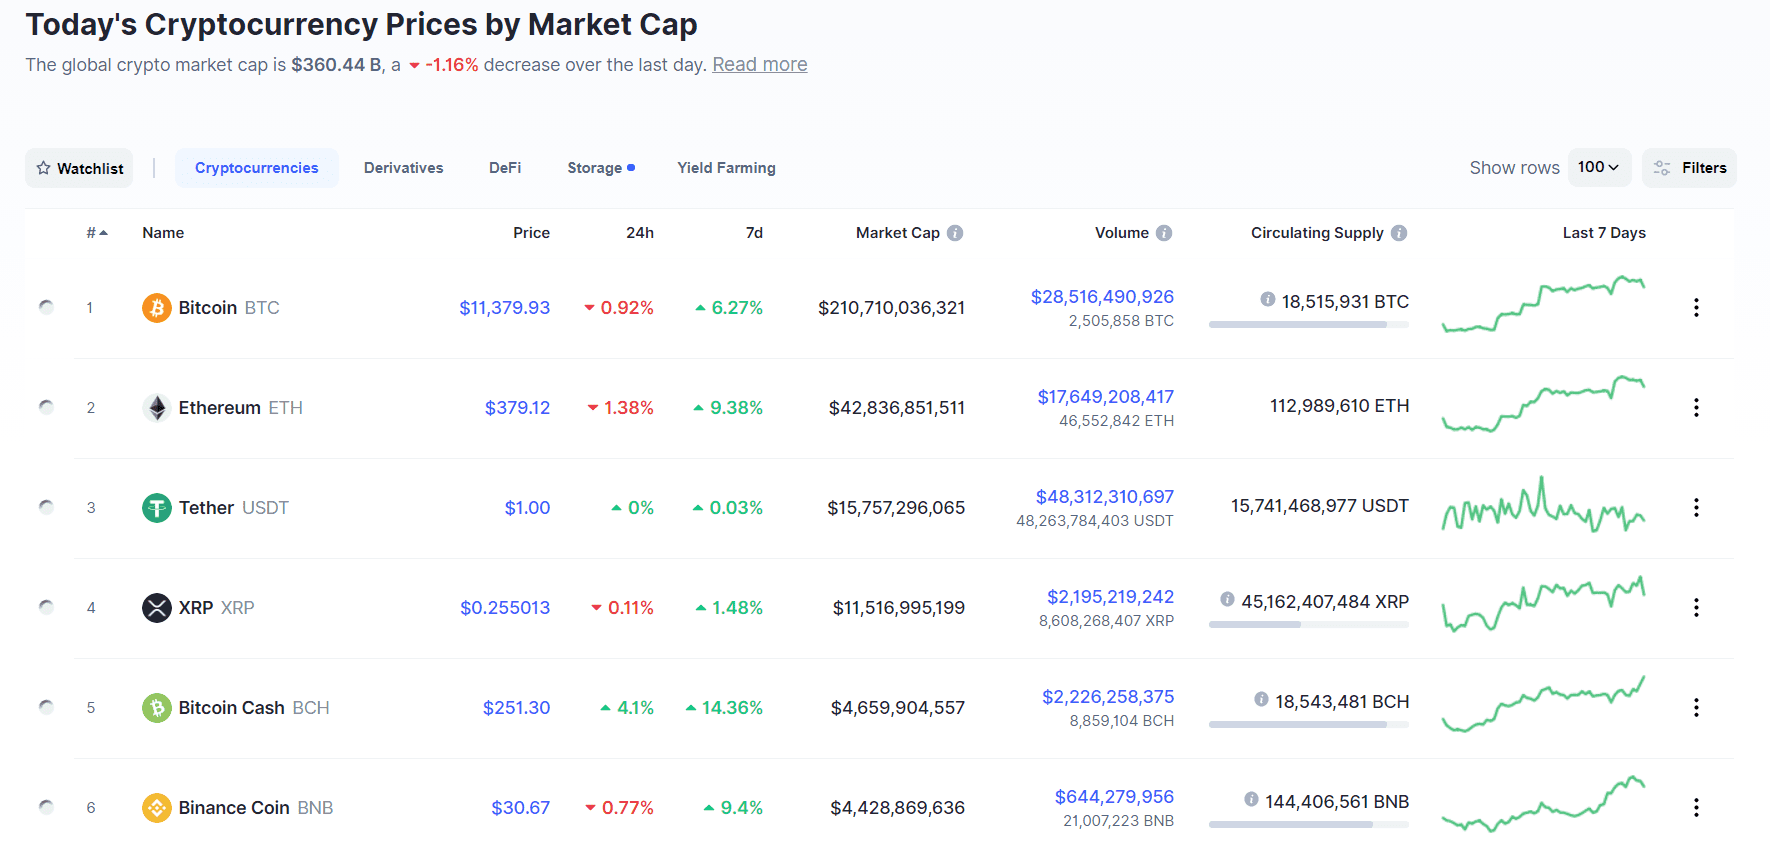Screen dimensions: 1770x851
Task: Click the XRP black logo icon
Action: click(156, 608)
